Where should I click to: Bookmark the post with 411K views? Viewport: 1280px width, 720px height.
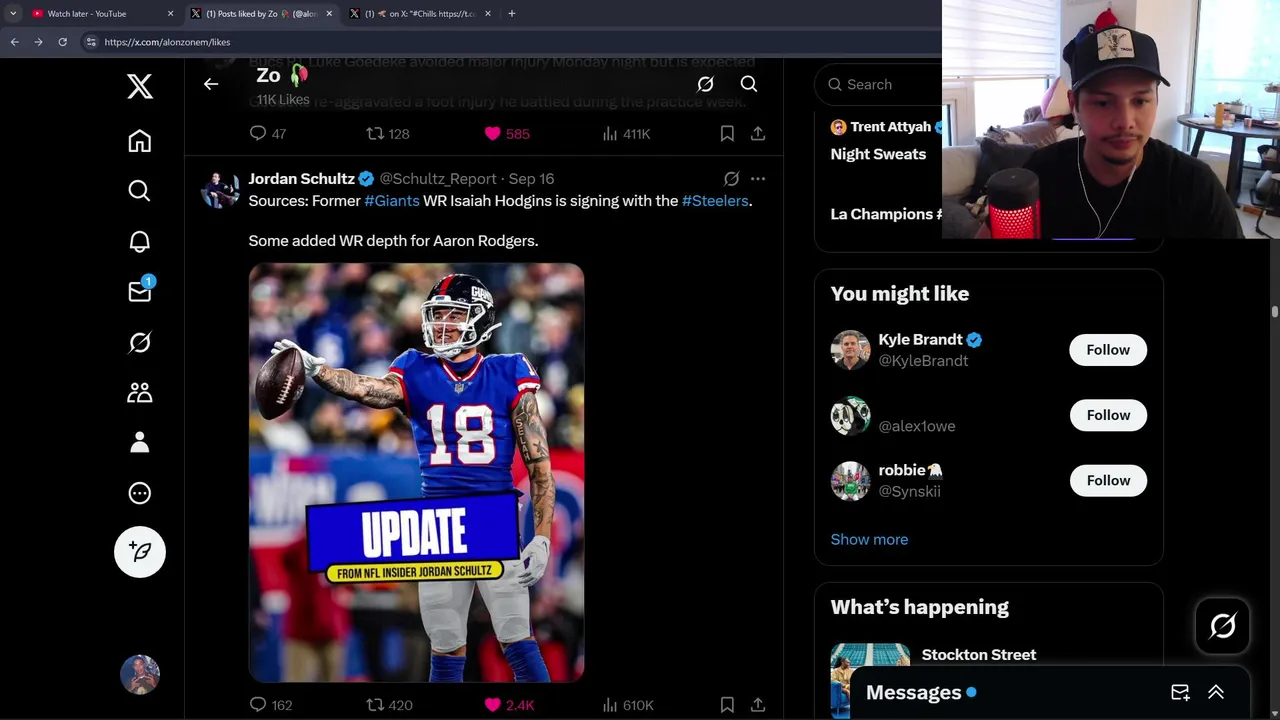(727, 133)
